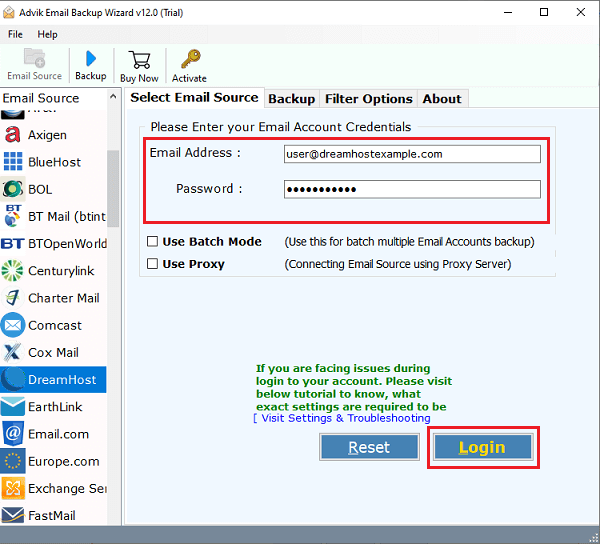Choose the BT Mail (btinternet) icon
This screenshot has height=544, width=600.
[13, 216]
